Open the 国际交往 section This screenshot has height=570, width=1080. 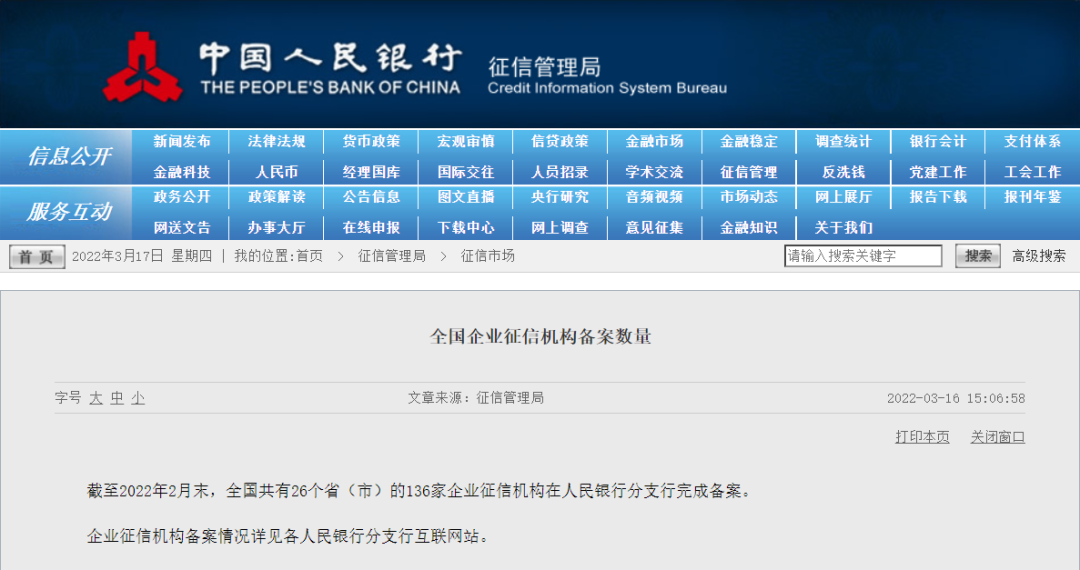[466, 172]
